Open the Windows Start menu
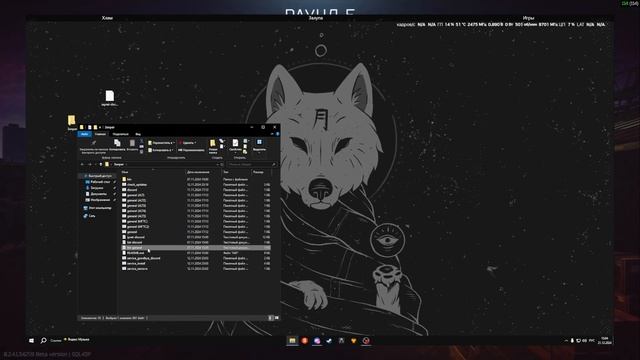This screenshot has height=360, width=640. point(32,340)
